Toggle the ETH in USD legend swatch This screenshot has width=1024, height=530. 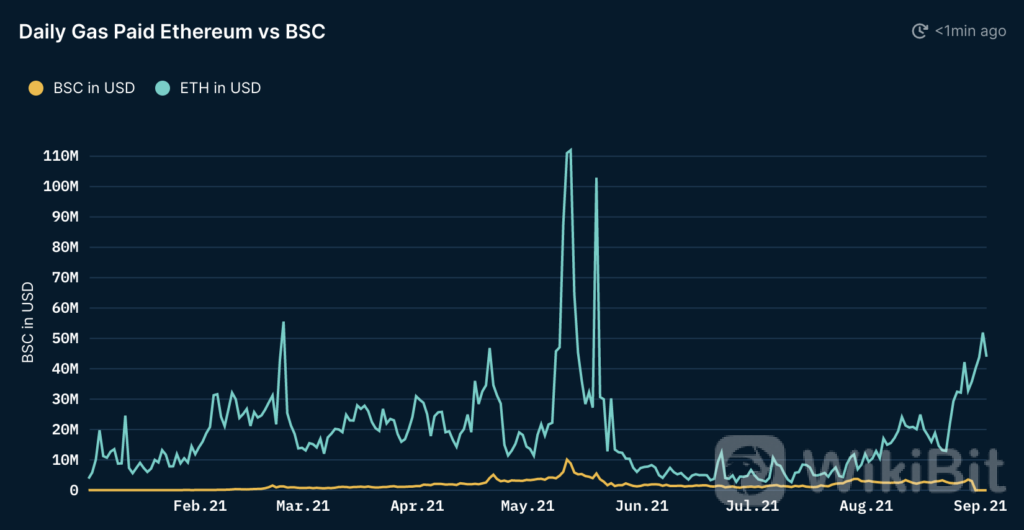(163, 88)
